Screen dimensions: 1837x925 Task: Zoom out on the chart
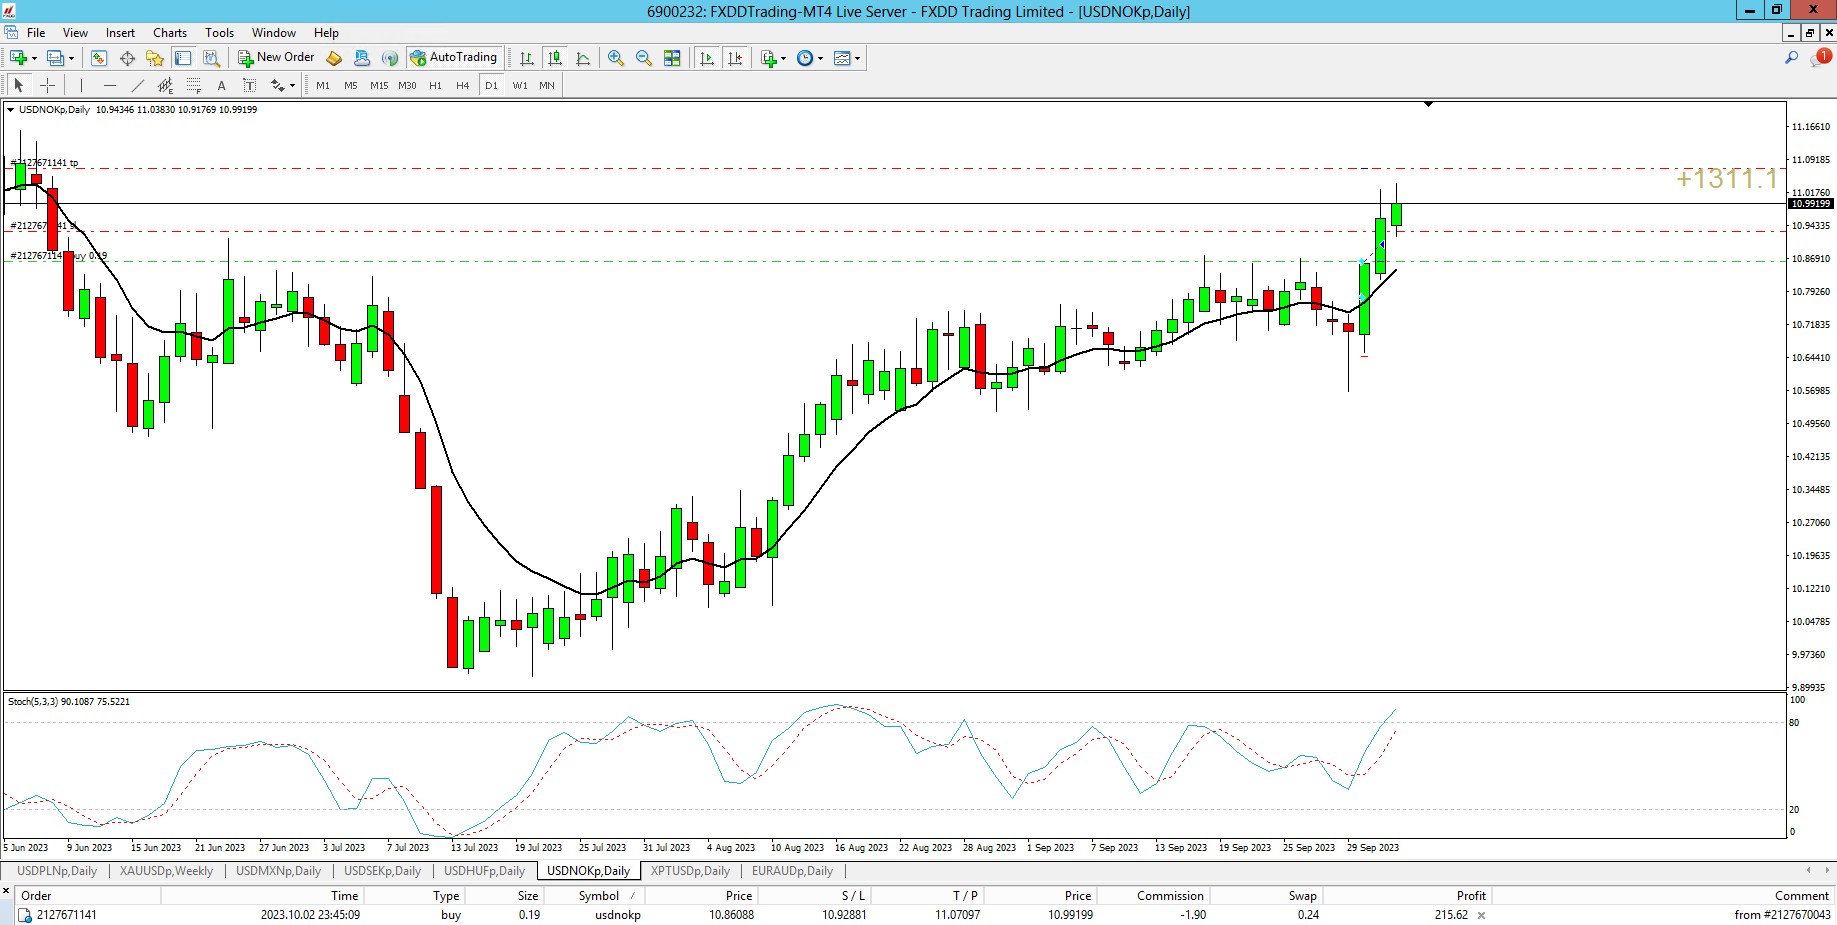tap(644, 58)
